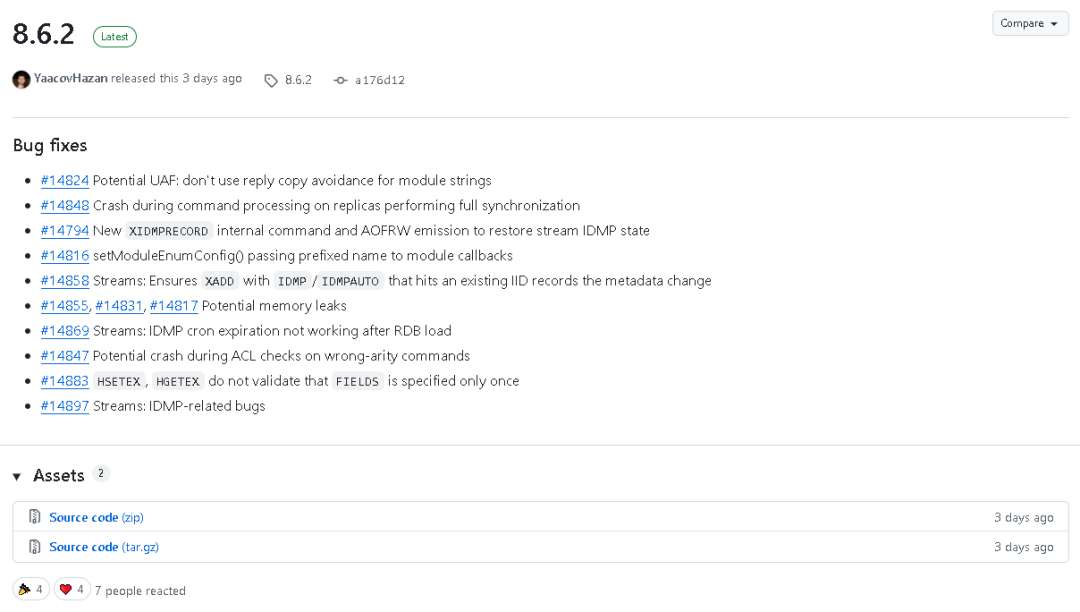Toggle the heart reaction

(x=72, y=589)
